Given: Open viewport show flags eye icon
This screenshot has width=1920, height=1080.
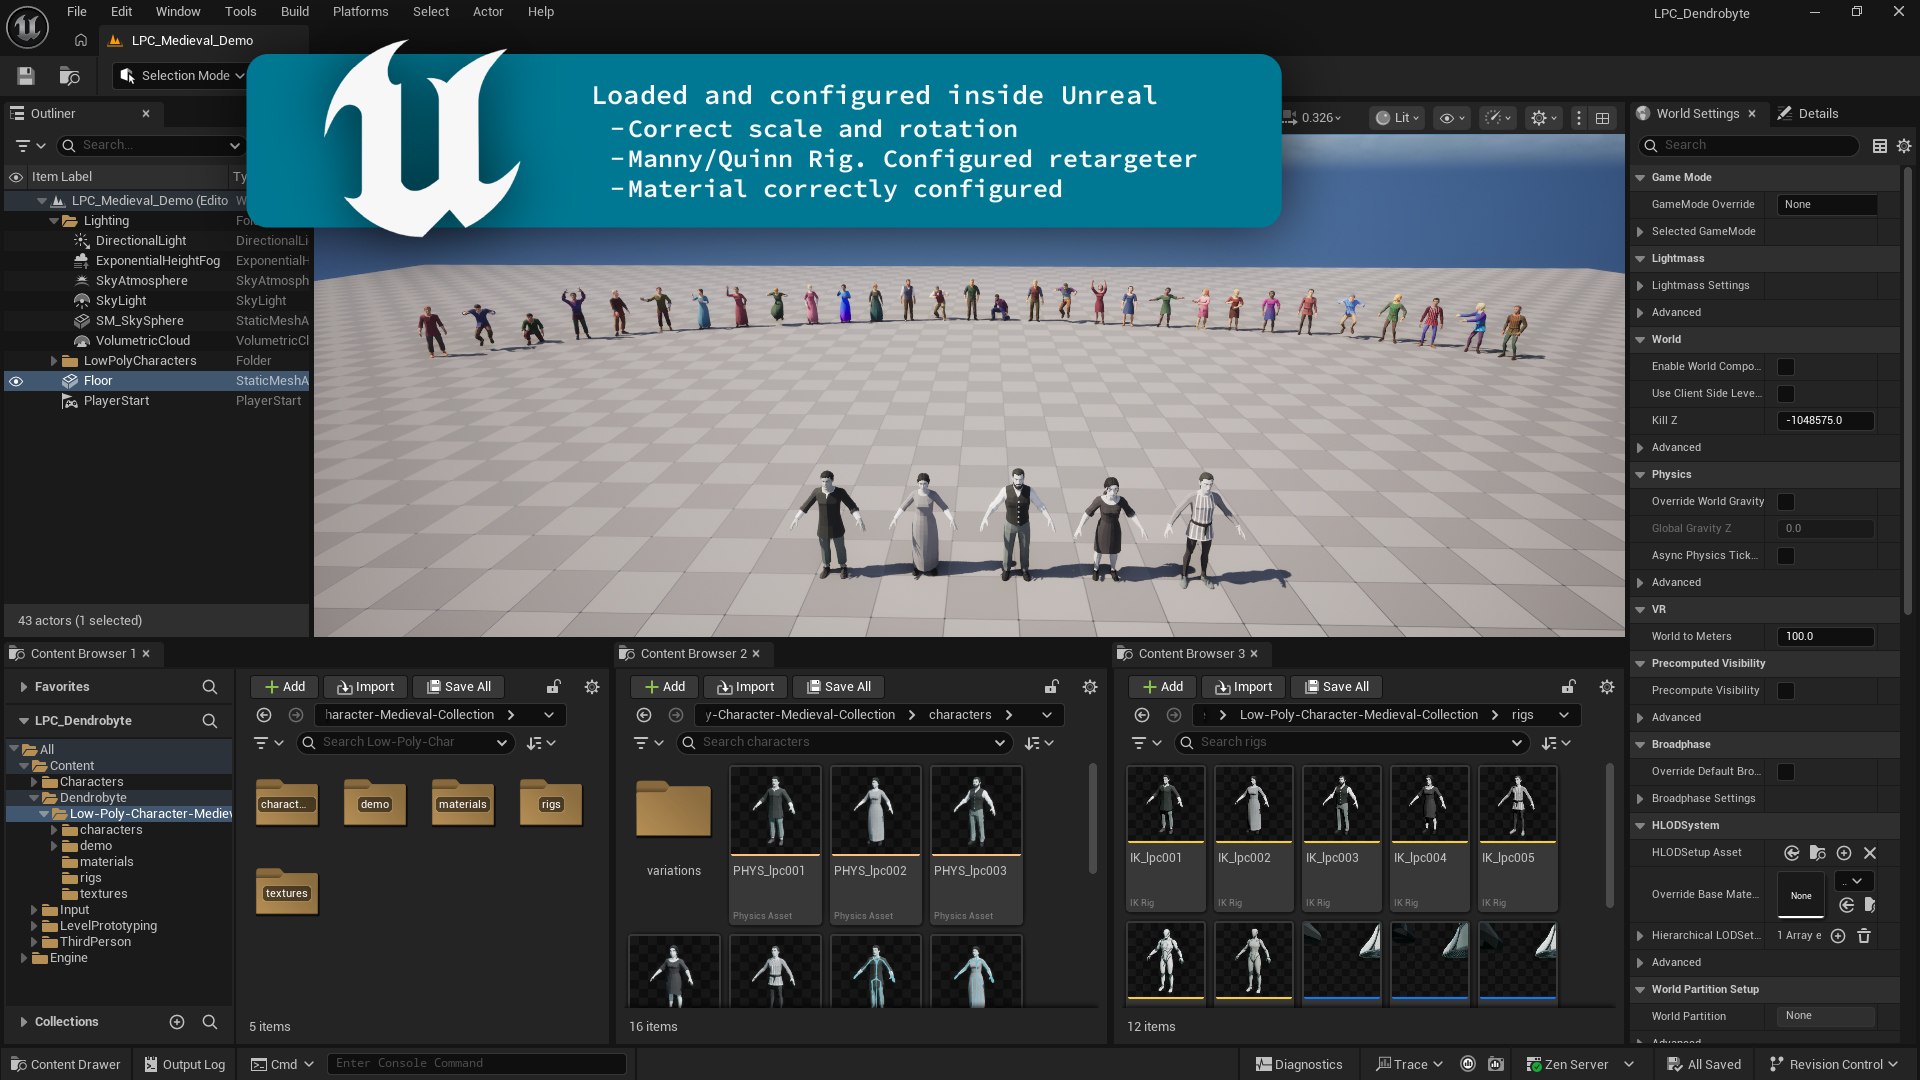Looking at the screenshot, I should click(1451, 118).
